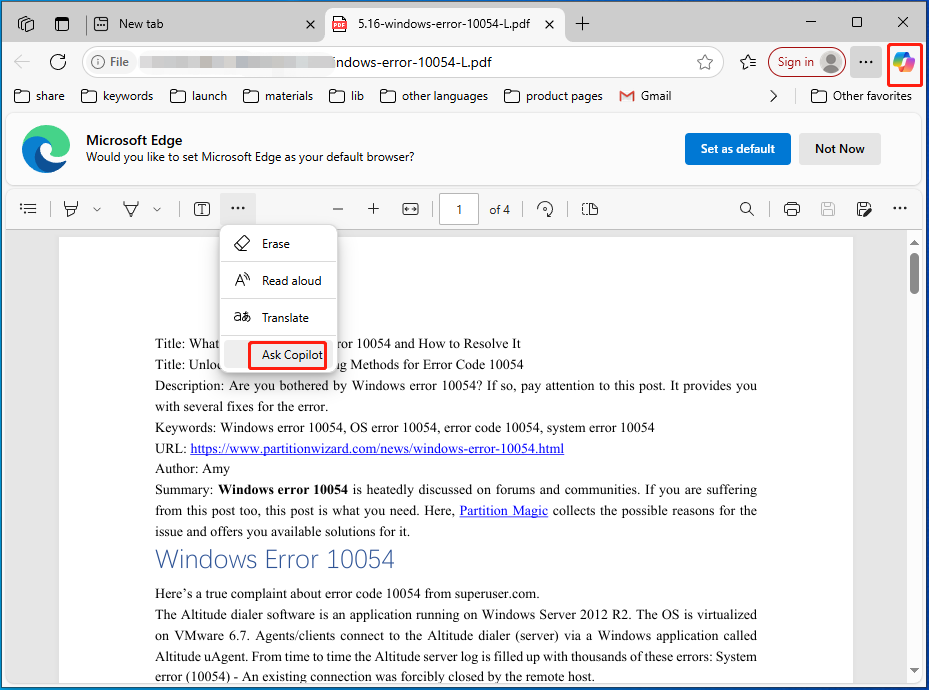
Task: Choose Read aloud from the menu
Action: 278,280
